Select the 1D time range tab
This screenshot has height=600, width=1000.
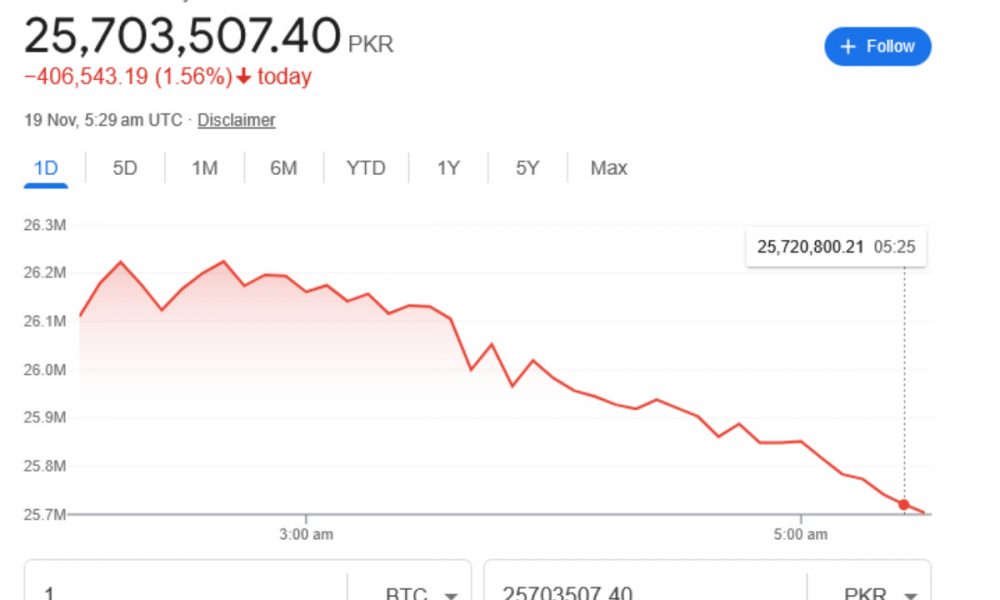[x=46, y=168]
